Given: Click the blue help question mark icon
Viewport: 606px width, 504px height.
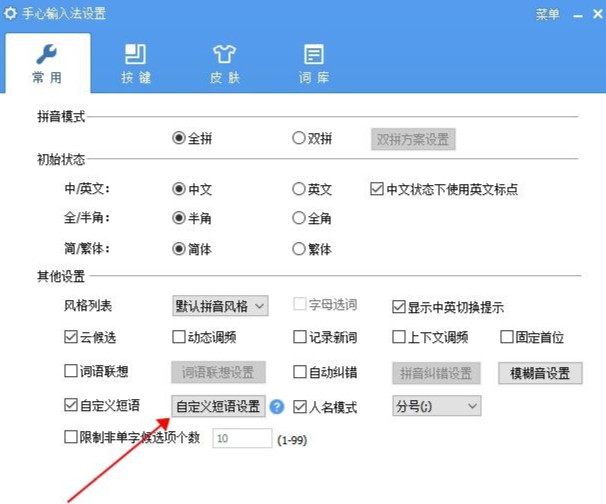Looking at the screenshot, I should click(x=277, y=407).
